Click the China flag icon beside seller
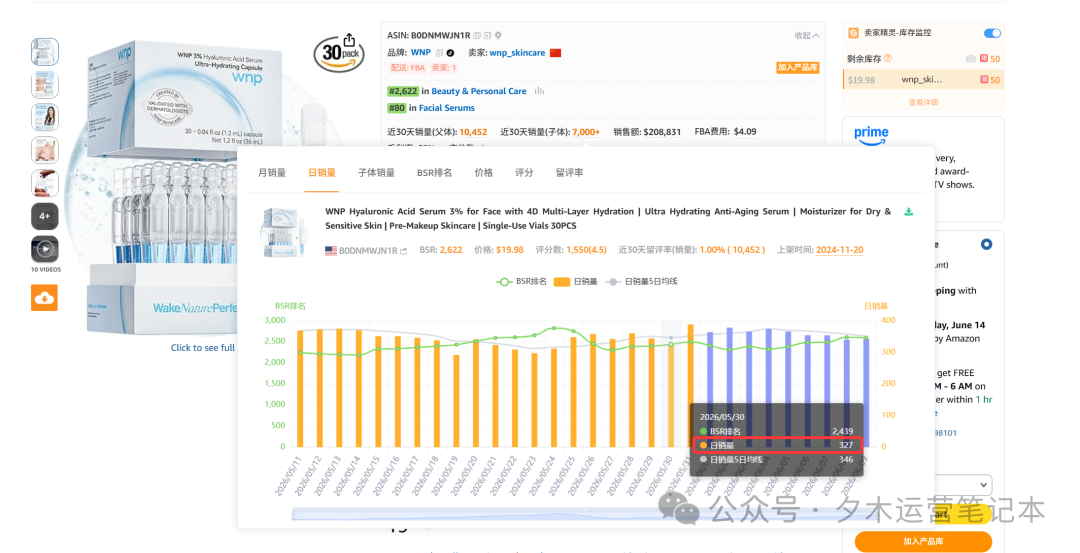Screen dimensions: 1080x553 click(555, 53)
